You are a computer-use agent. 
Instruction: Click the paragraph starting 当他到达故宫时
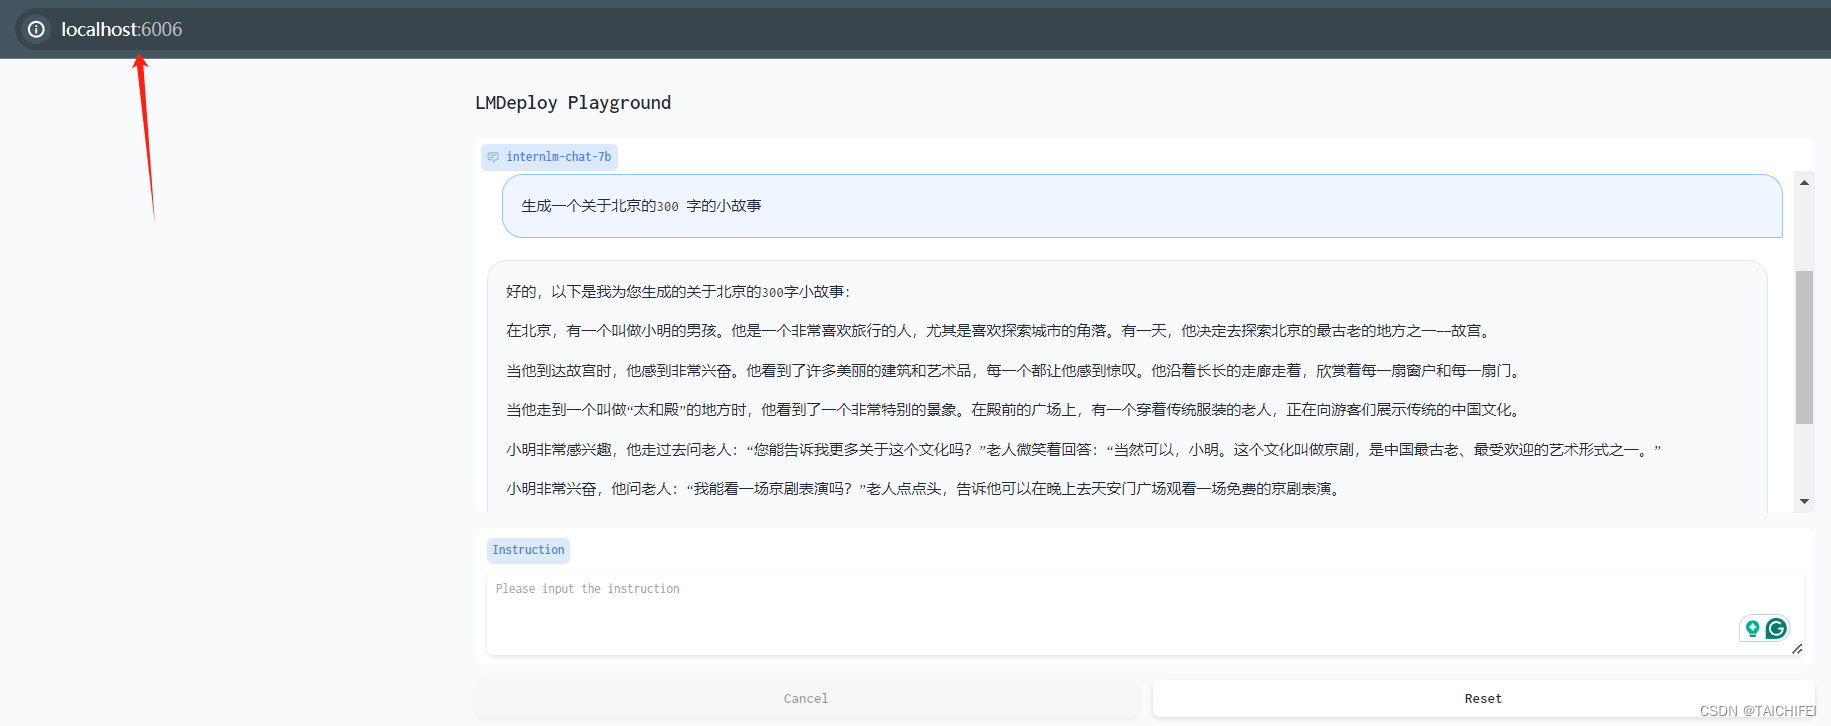click(x=1016, y=371)
